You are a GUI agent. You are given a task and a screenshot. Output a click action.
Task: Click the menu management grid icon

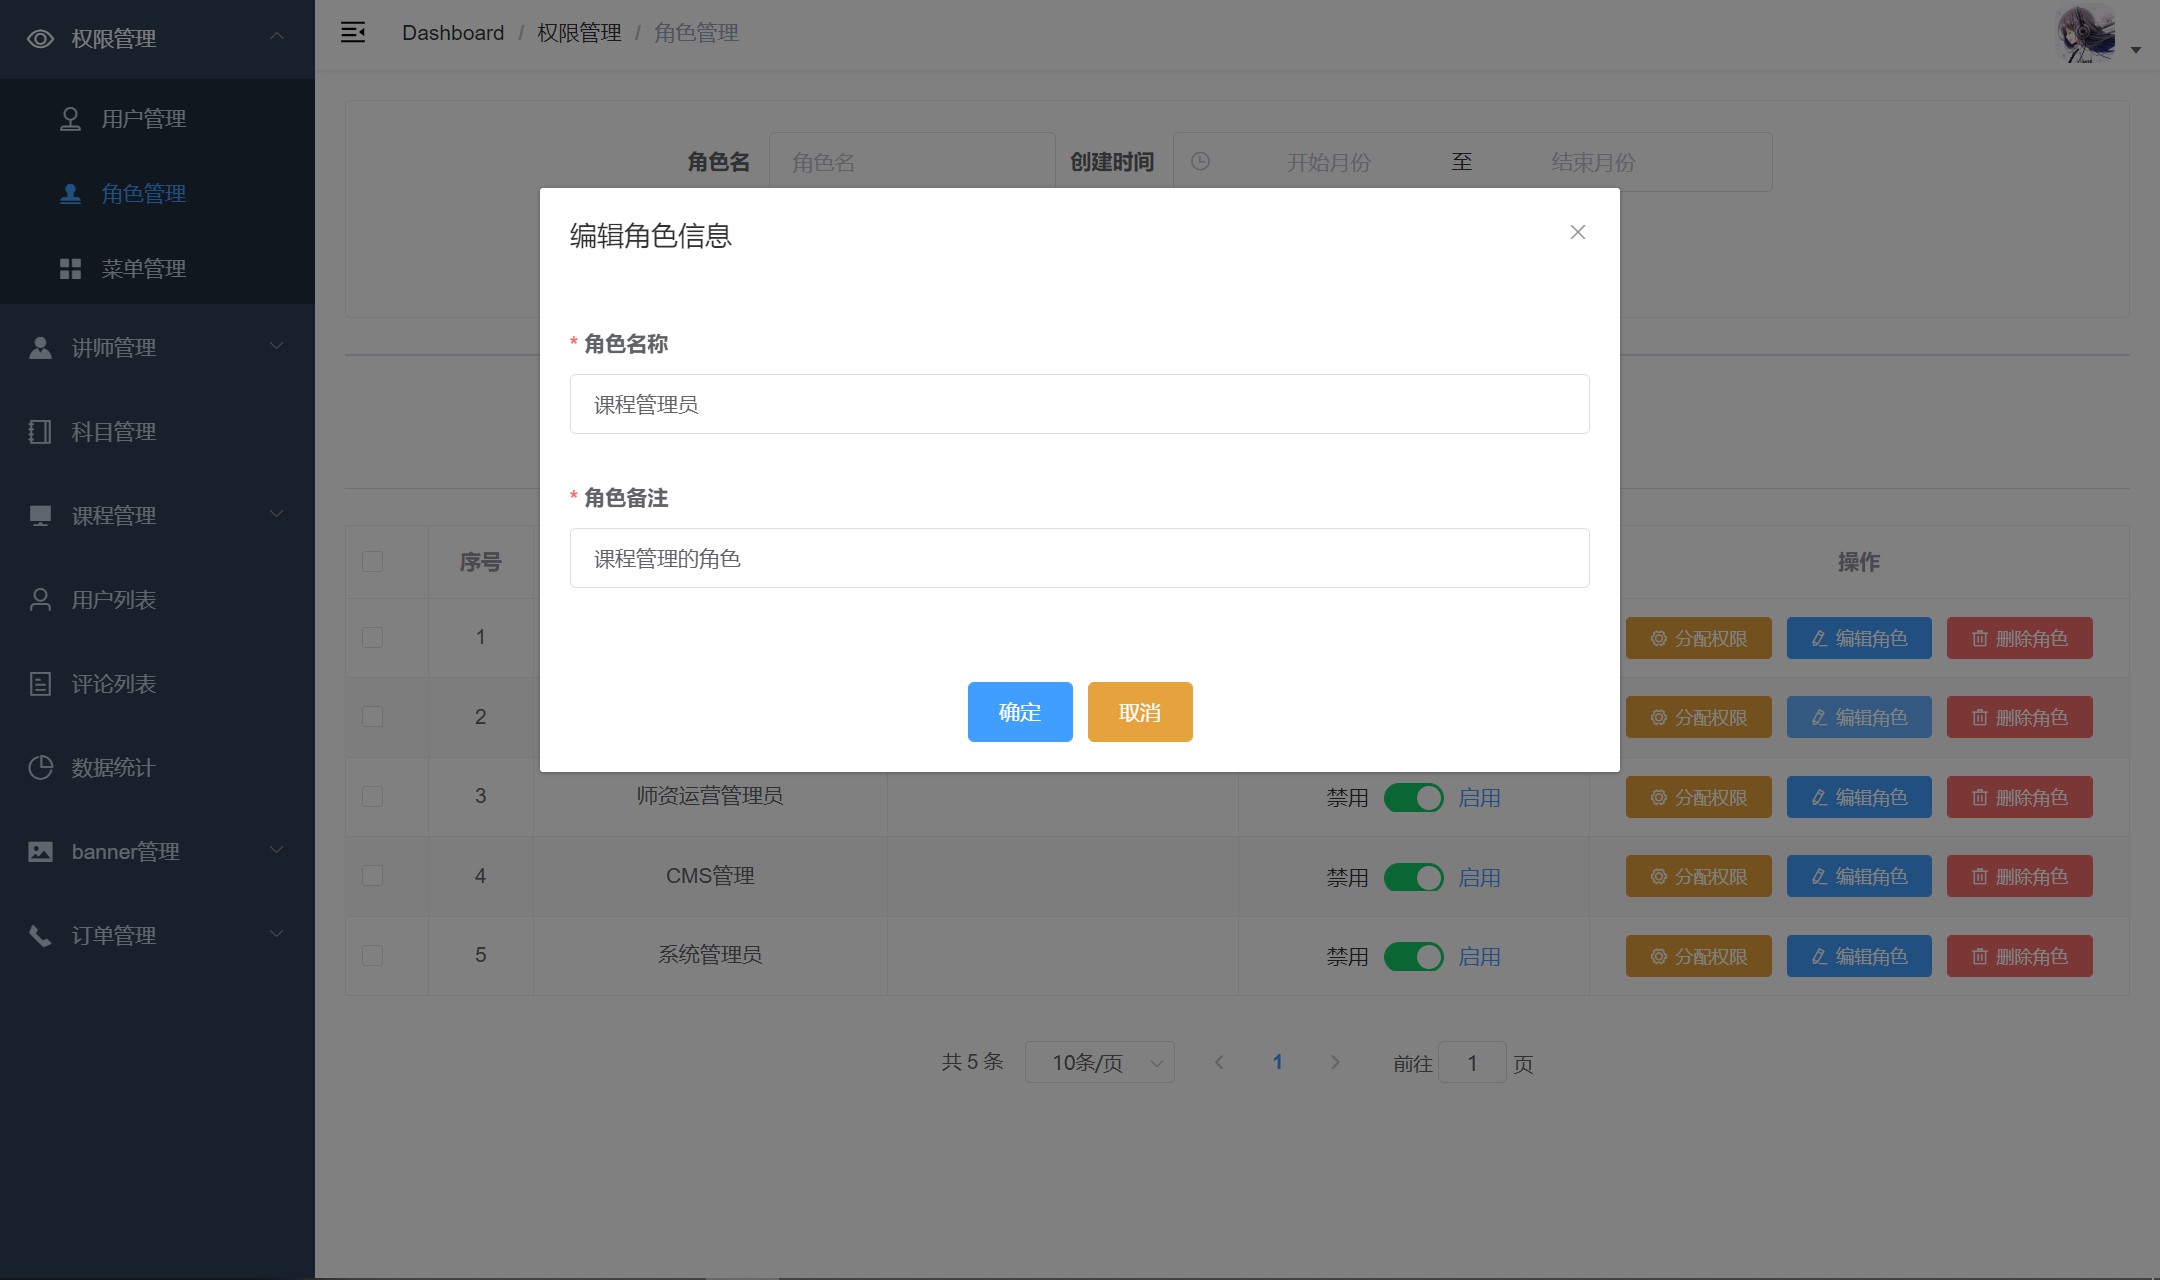(70, 268)
